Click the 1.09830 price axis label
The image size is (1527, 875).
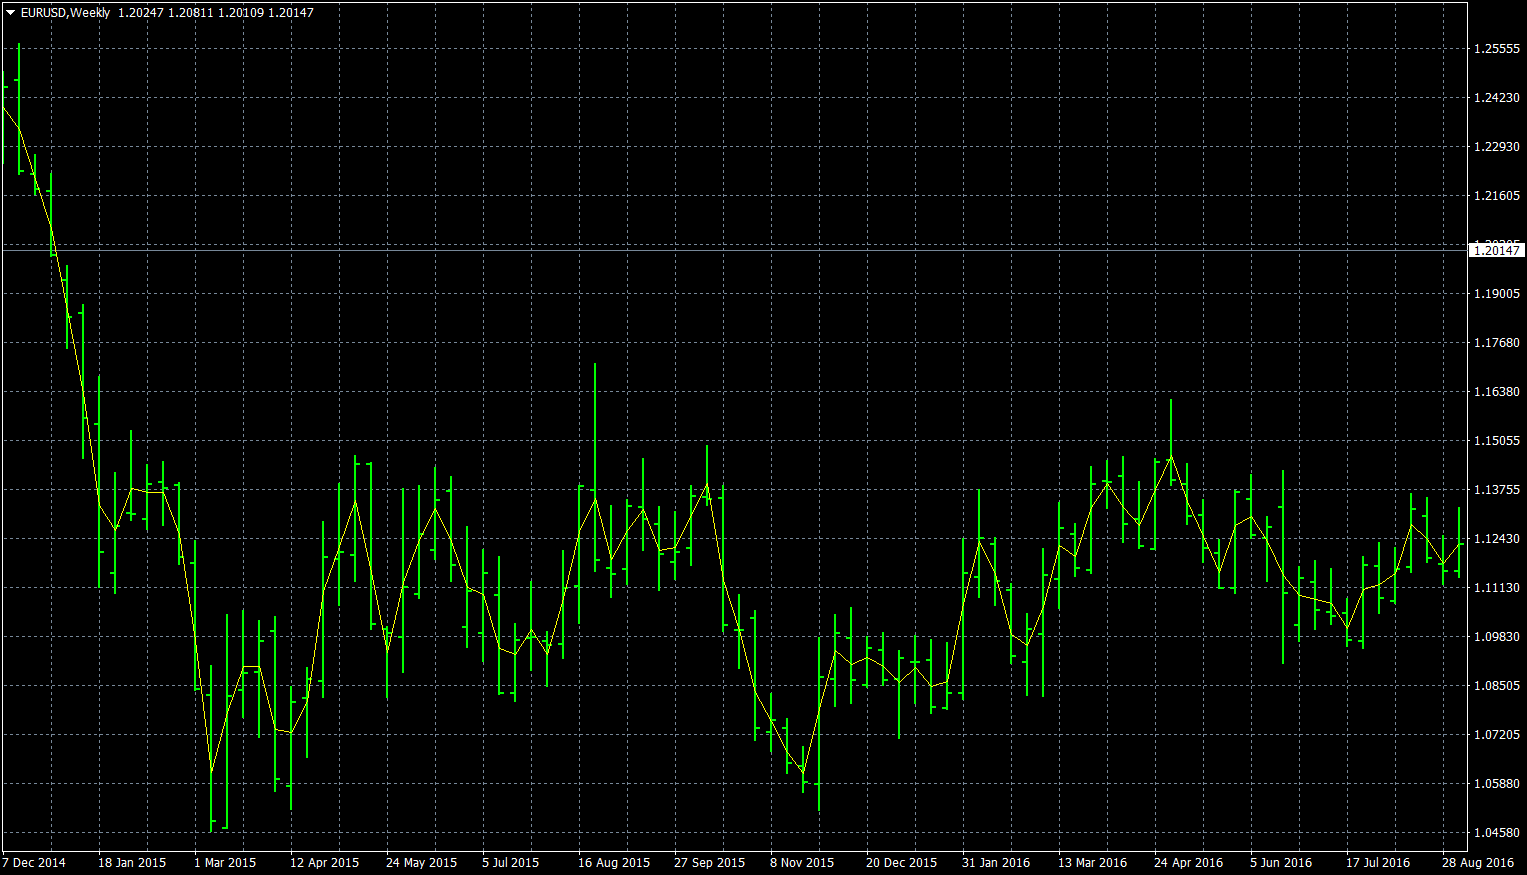(1497, 637)
